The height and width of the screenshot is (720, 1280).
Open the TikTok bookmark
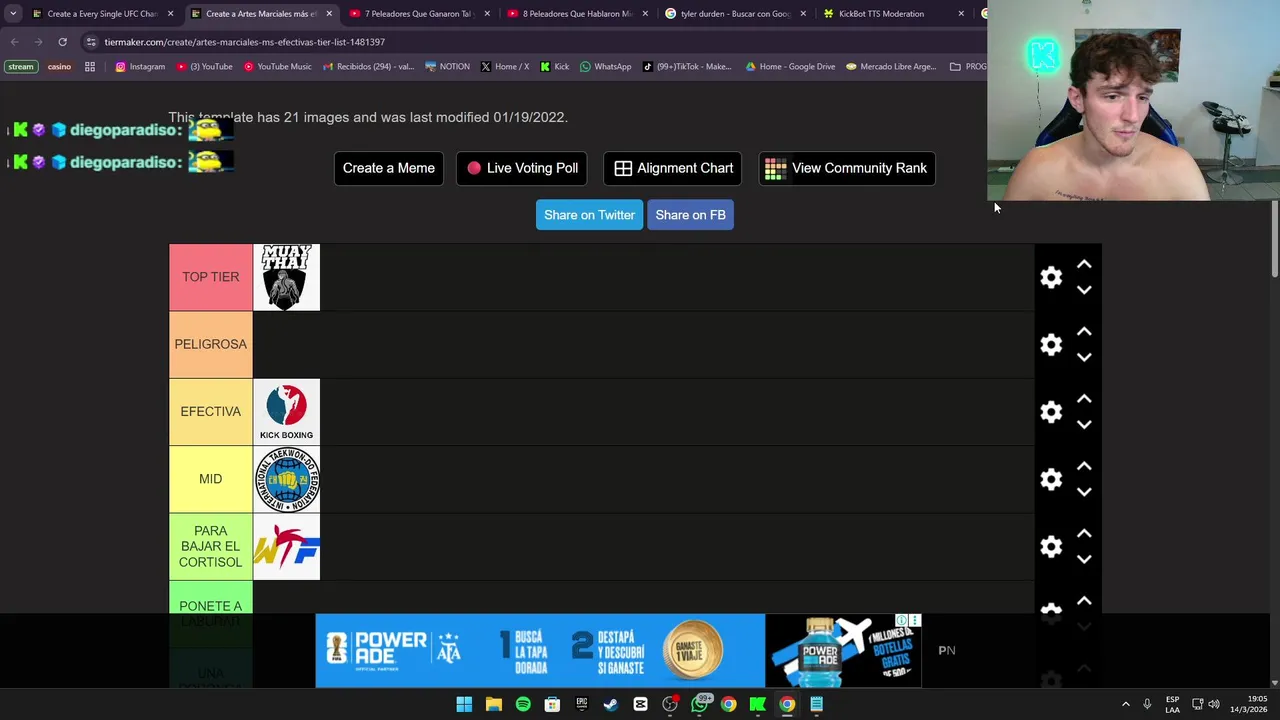pyautogui.click(x=687, y=67)
